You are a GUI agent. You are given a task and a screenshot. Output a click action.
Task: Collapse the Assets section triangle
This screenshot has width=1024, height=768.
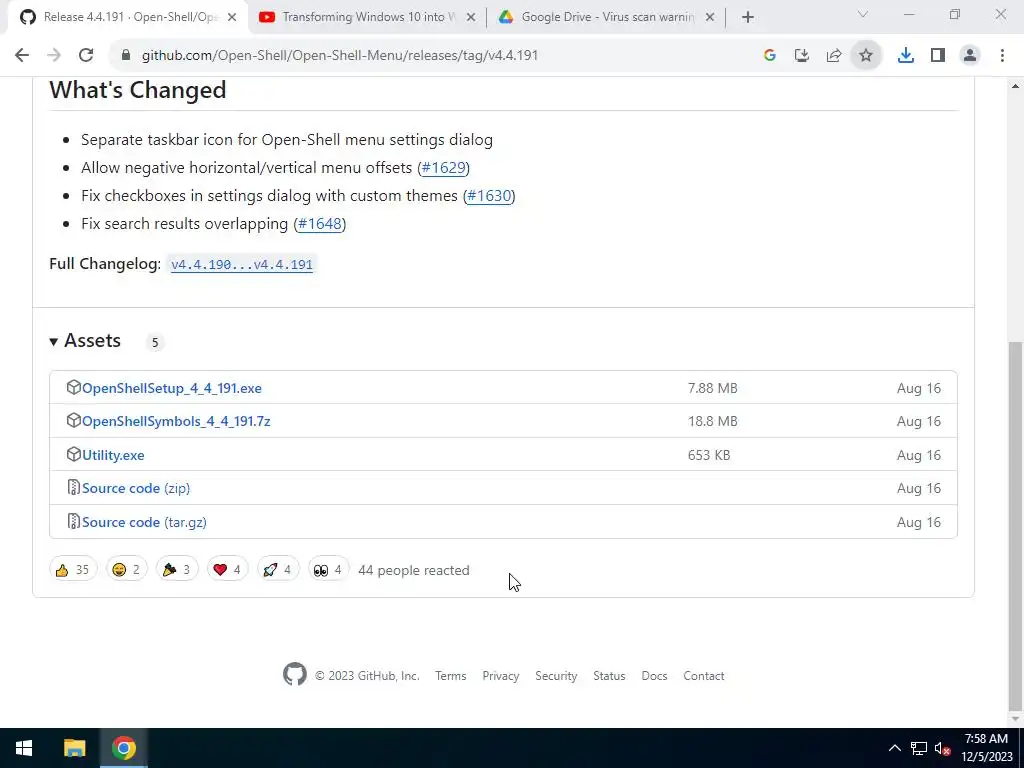click(54, 342)
